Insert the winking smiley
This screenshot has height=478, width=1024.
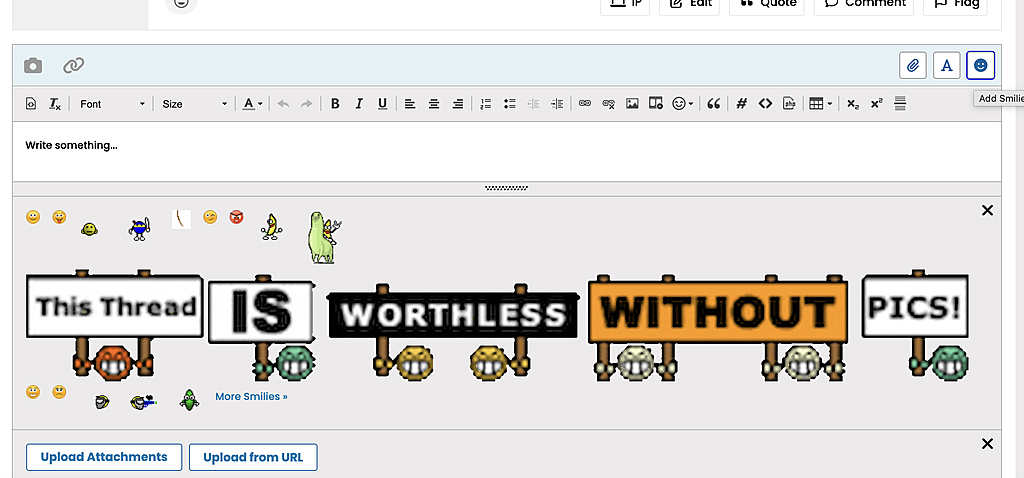[x=210, y=217]
